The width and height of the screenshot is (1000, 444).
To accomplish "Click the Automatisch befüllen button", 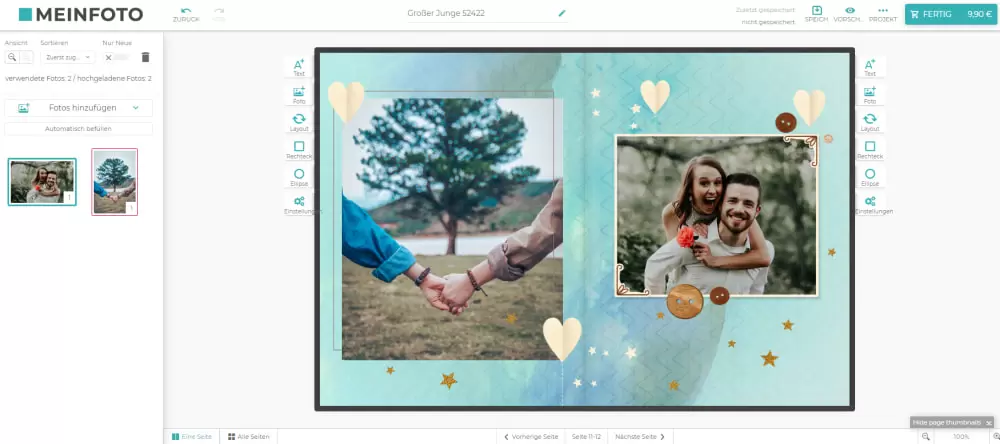I will [x=78, y=129].
